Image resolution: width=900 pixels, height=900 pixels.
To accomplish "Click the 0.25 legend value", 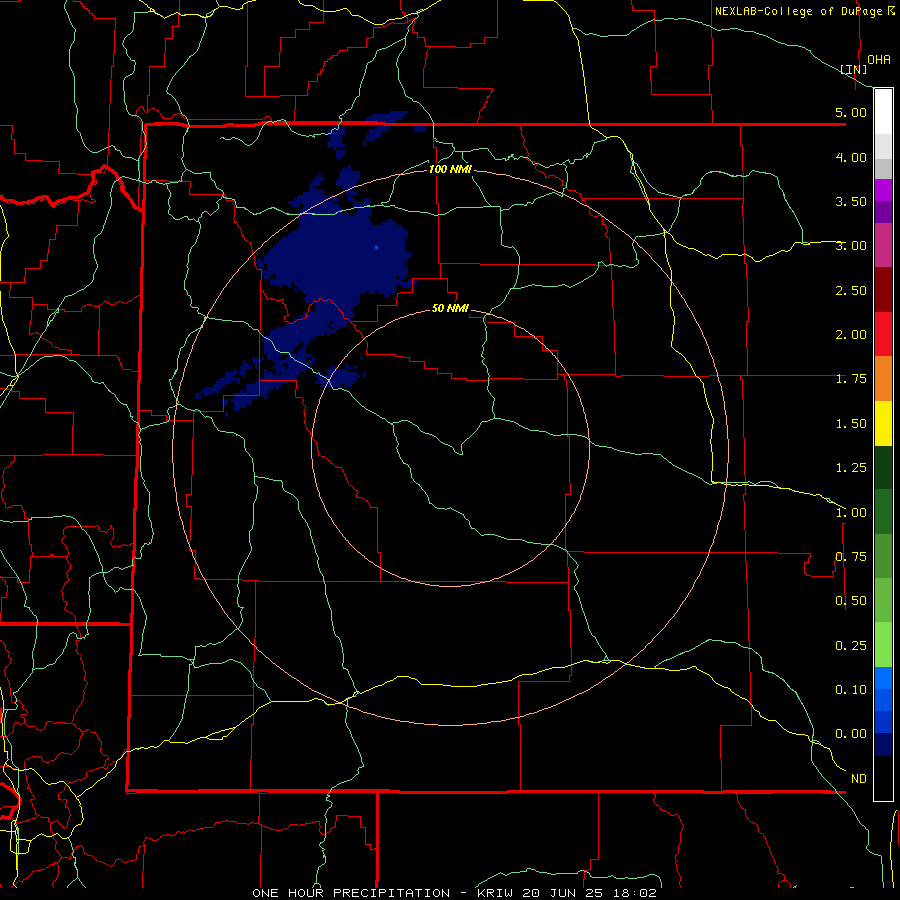I will point(851,646).
